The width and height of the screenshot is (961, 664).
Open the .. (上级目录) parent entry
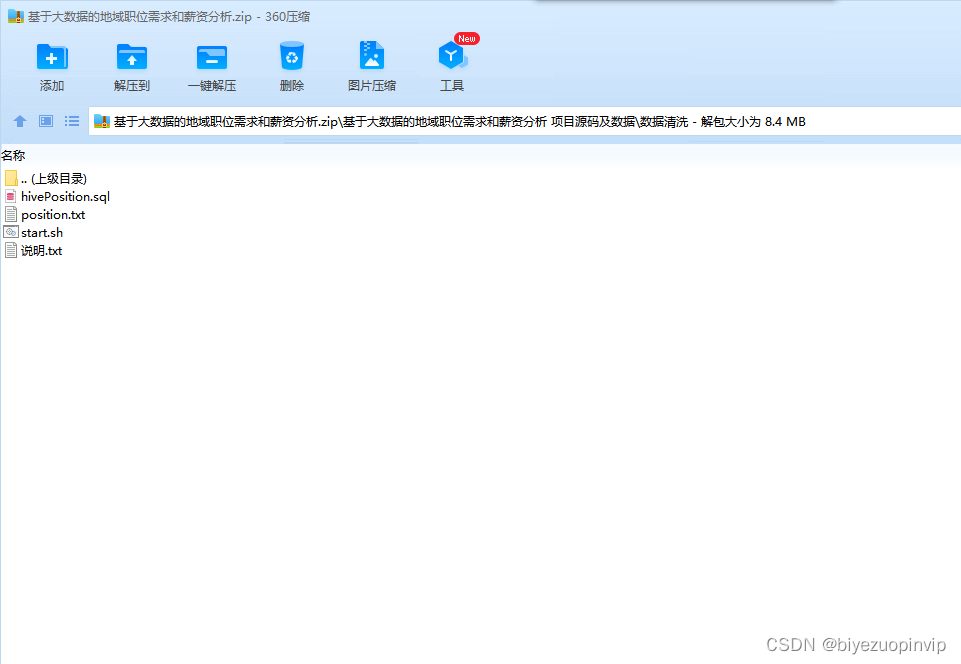54,178
